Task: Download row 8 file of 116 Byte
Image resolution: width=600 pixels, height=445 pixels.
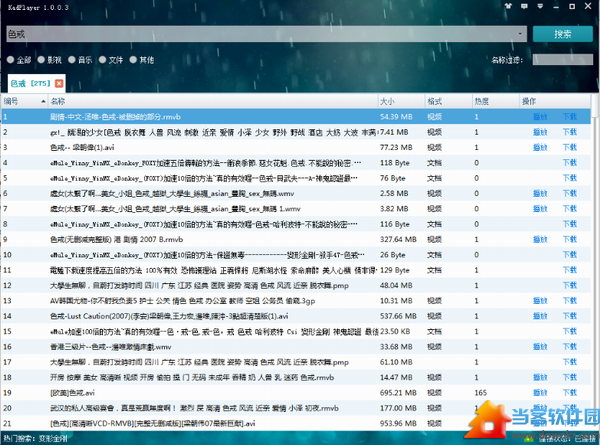Action: pos(570,224)
